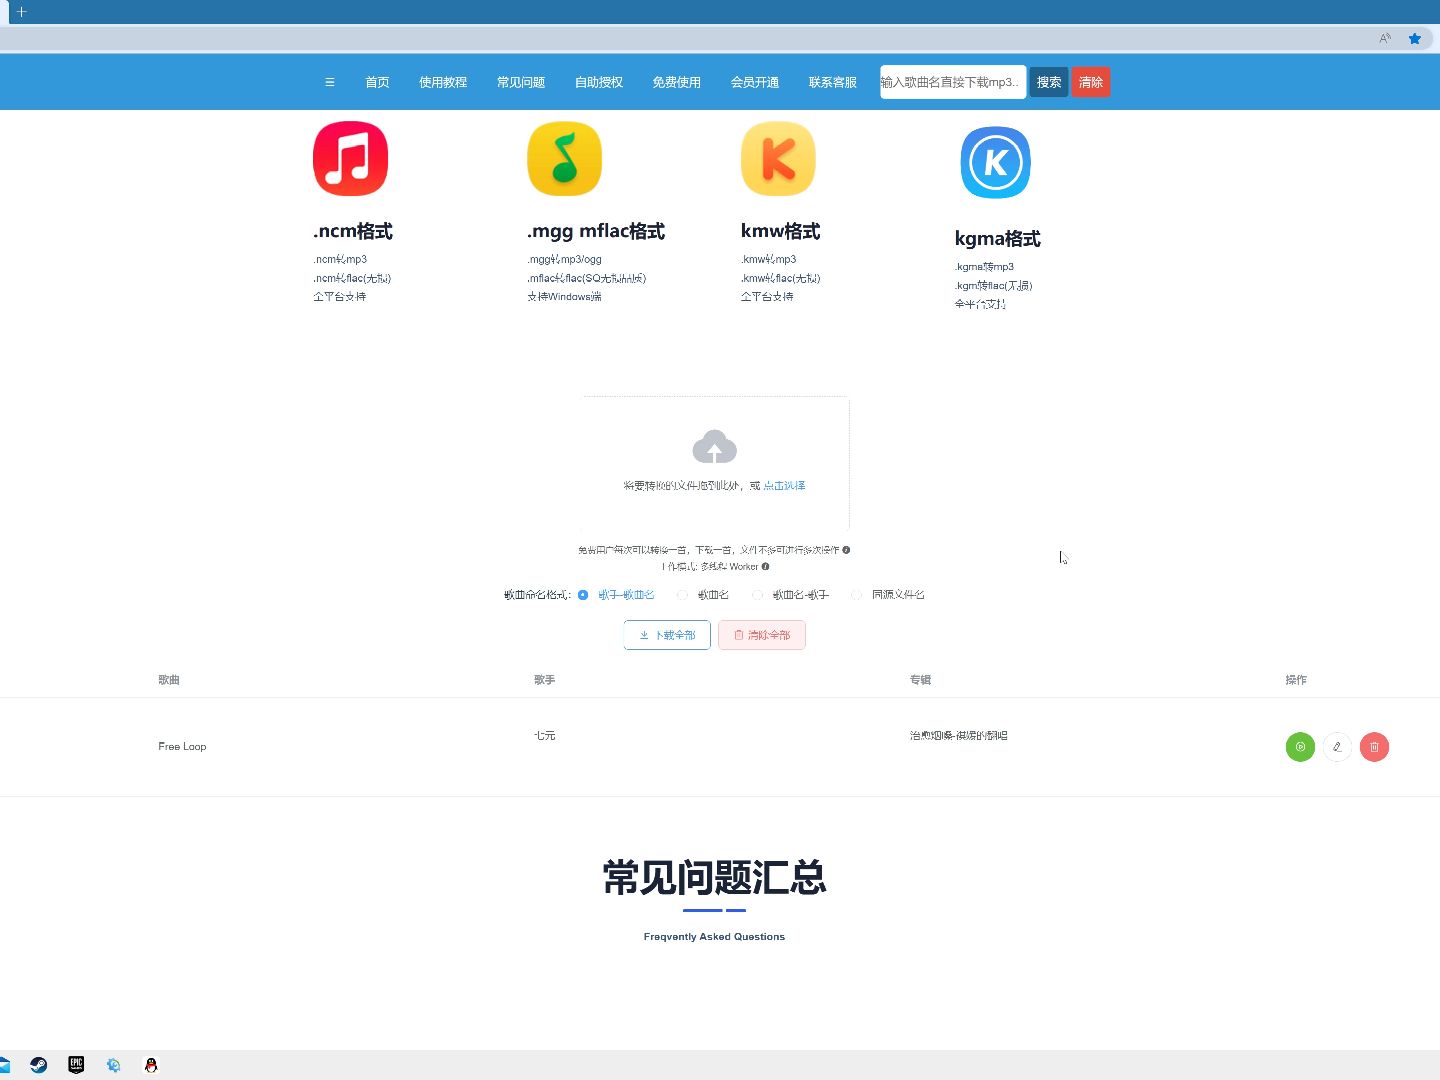This screenshot has height=1080, width=1440.
Task: Select the 同源文件名 naming option
Action: pos(856,595)
